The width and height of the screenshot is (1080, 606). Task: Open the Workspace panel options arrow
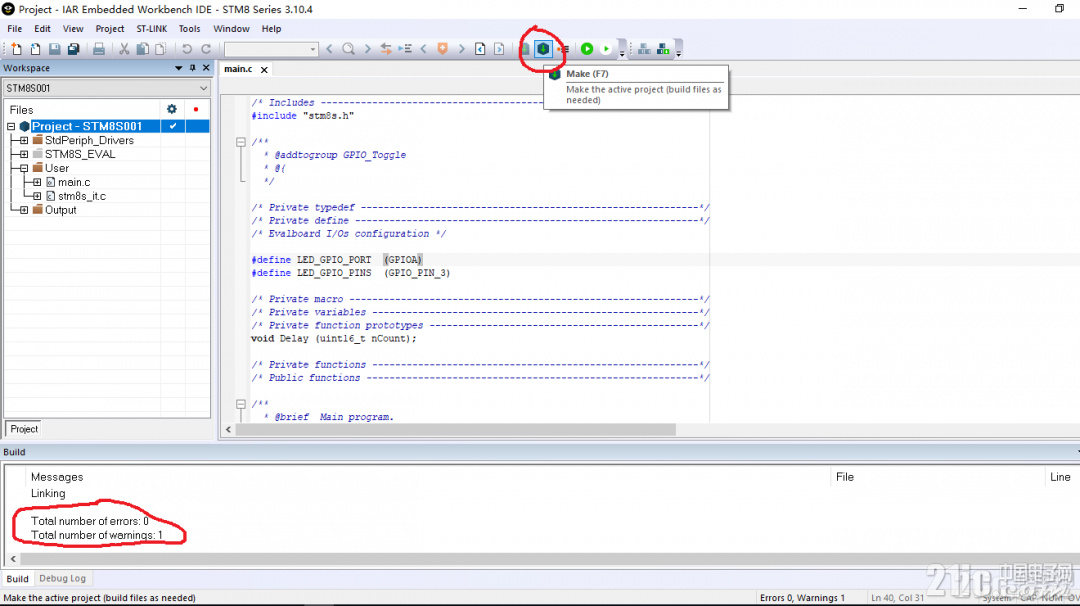click(178, 68)
